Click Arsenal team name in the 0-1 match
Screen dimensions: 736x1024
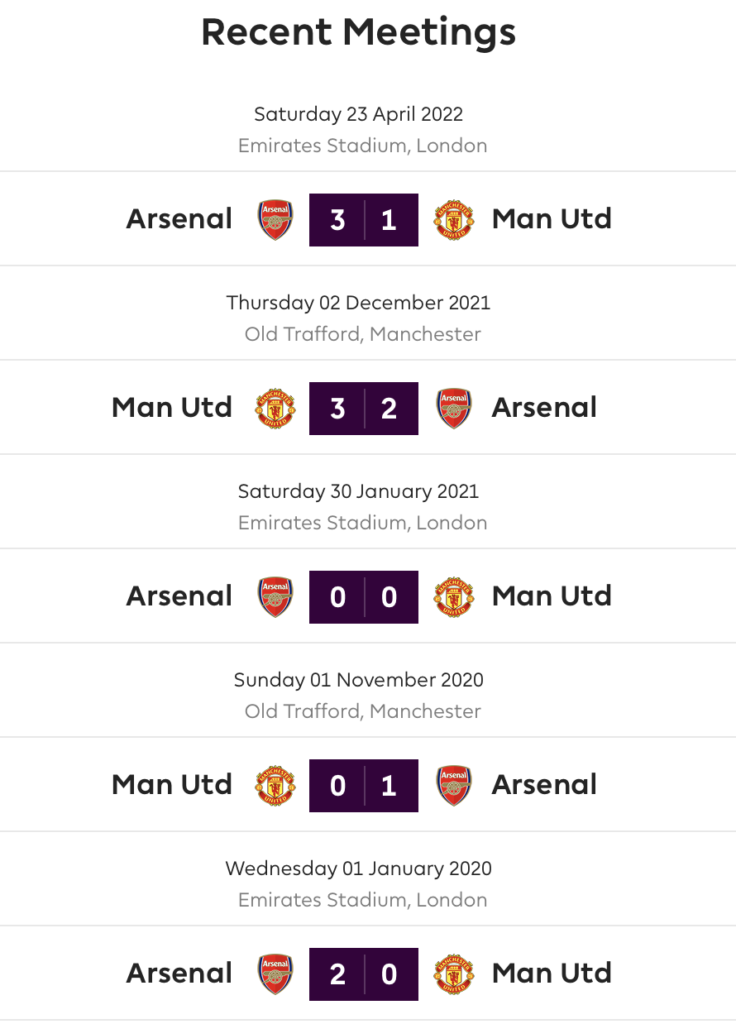(544, 785)
